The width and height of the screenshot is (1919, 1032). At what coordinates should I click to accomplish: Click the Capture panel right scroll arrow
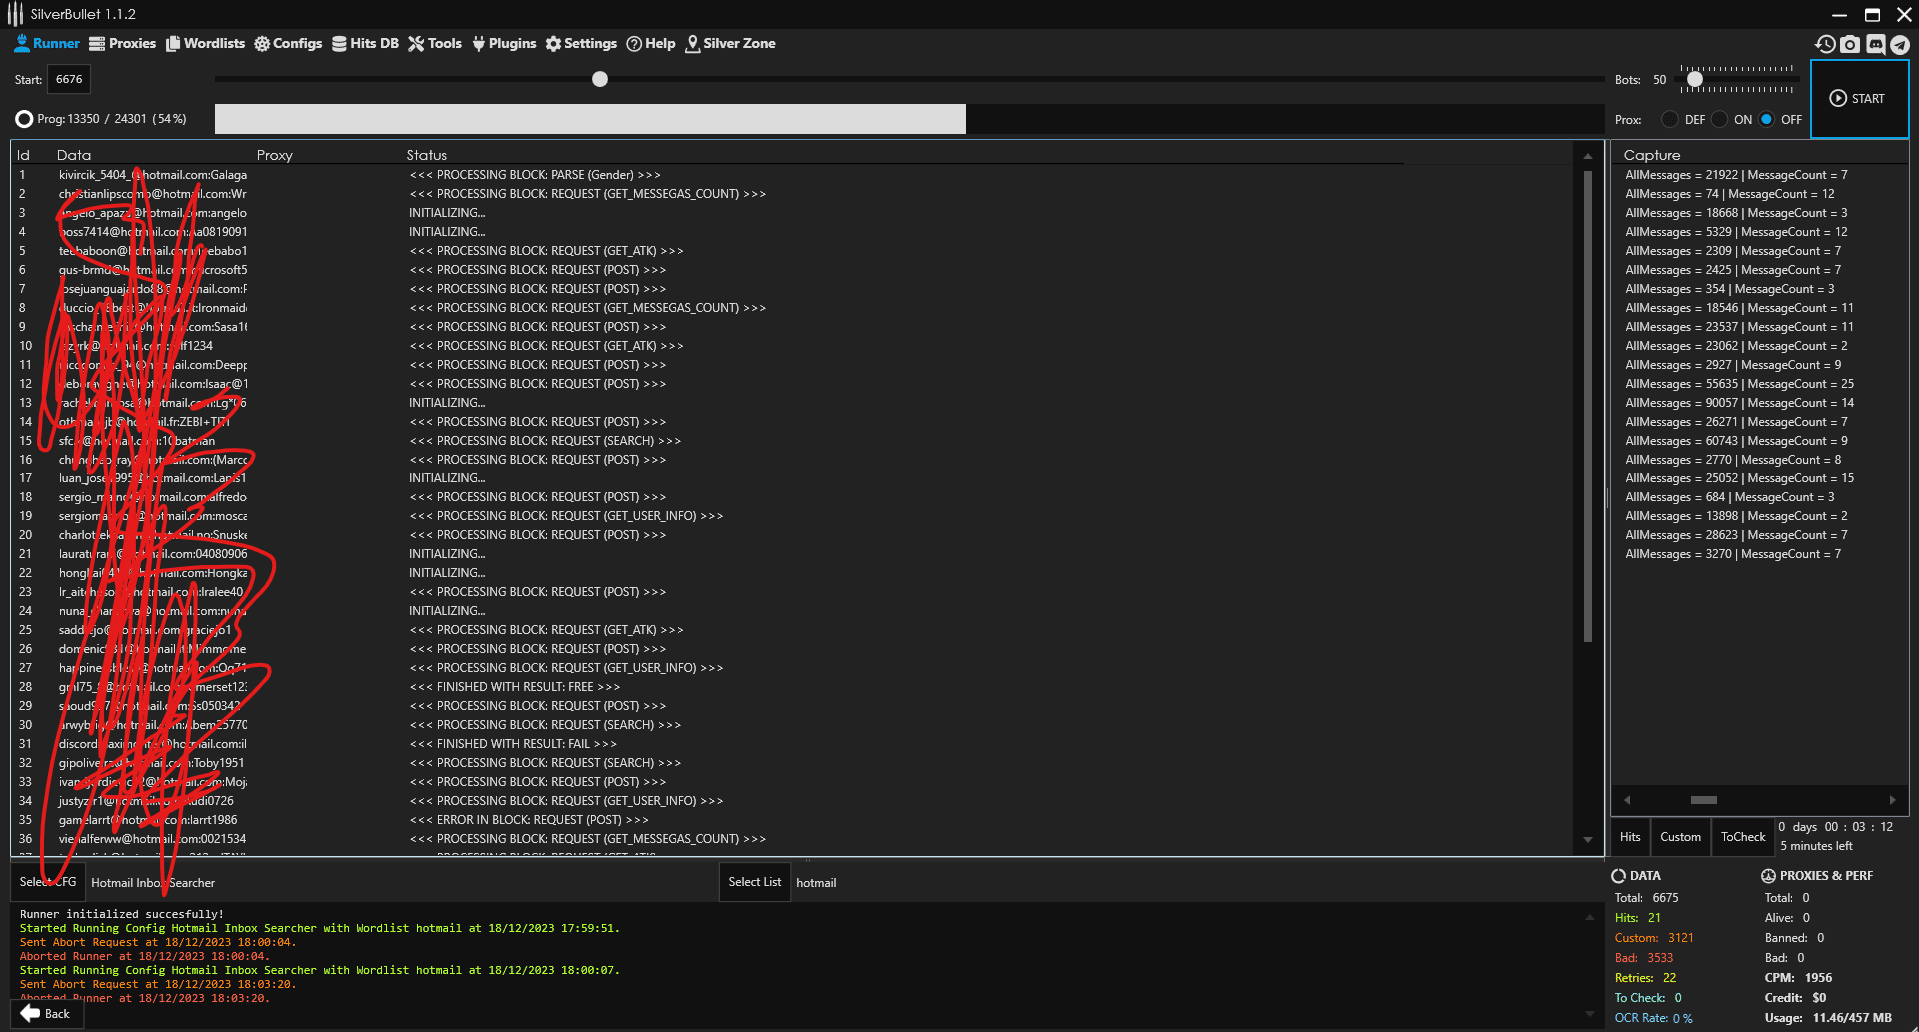[x=1892, y=800]
